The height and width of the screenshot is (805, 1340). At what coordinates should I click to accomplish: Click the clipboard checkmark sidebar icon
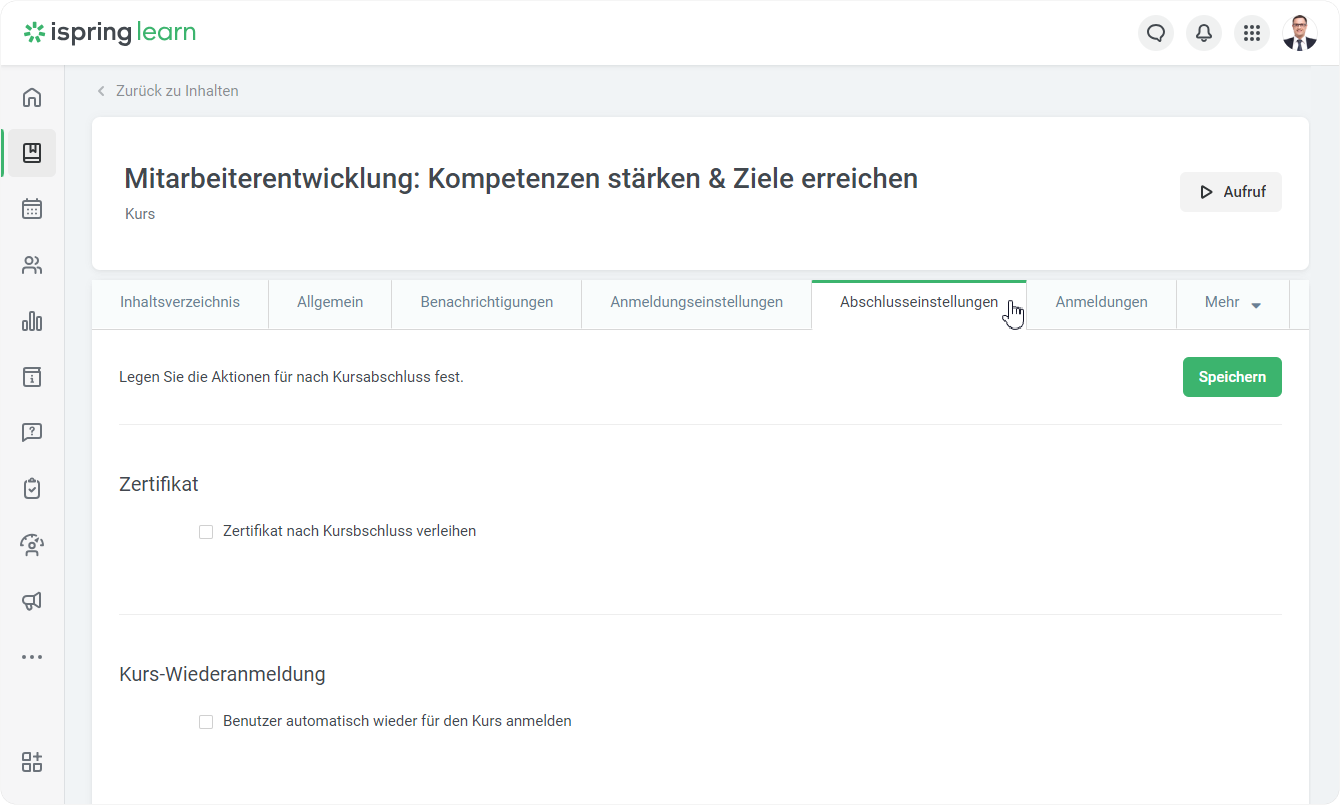[x=32, y=489]
